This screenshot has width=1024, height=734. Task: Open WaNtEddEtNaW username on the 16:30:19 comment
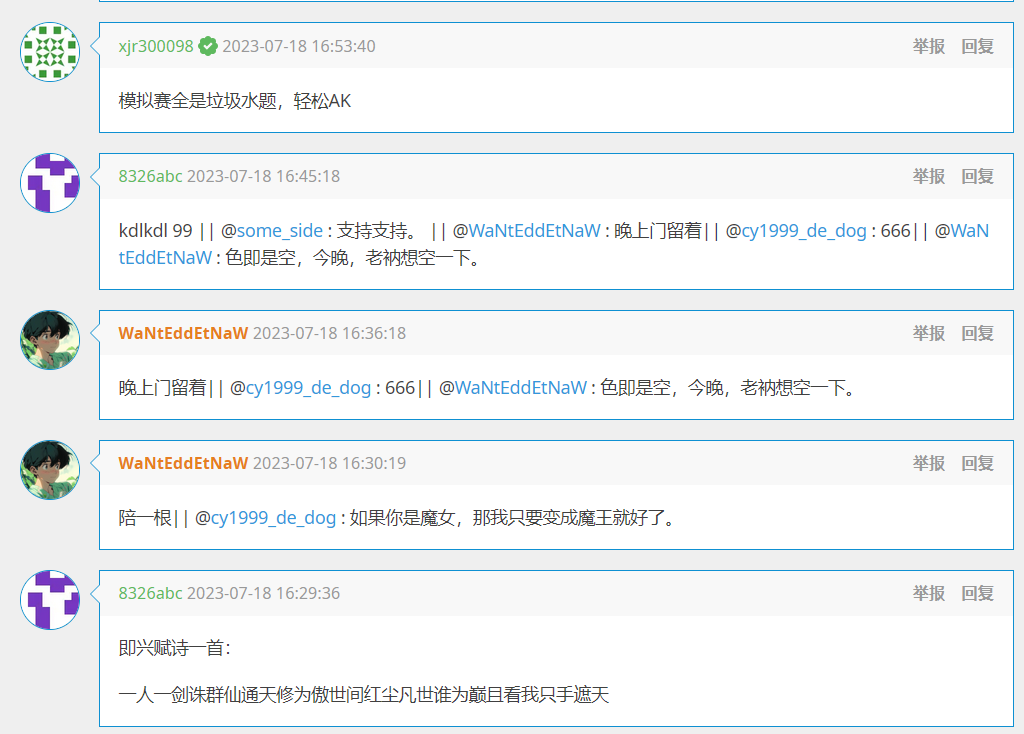point(183,463)
